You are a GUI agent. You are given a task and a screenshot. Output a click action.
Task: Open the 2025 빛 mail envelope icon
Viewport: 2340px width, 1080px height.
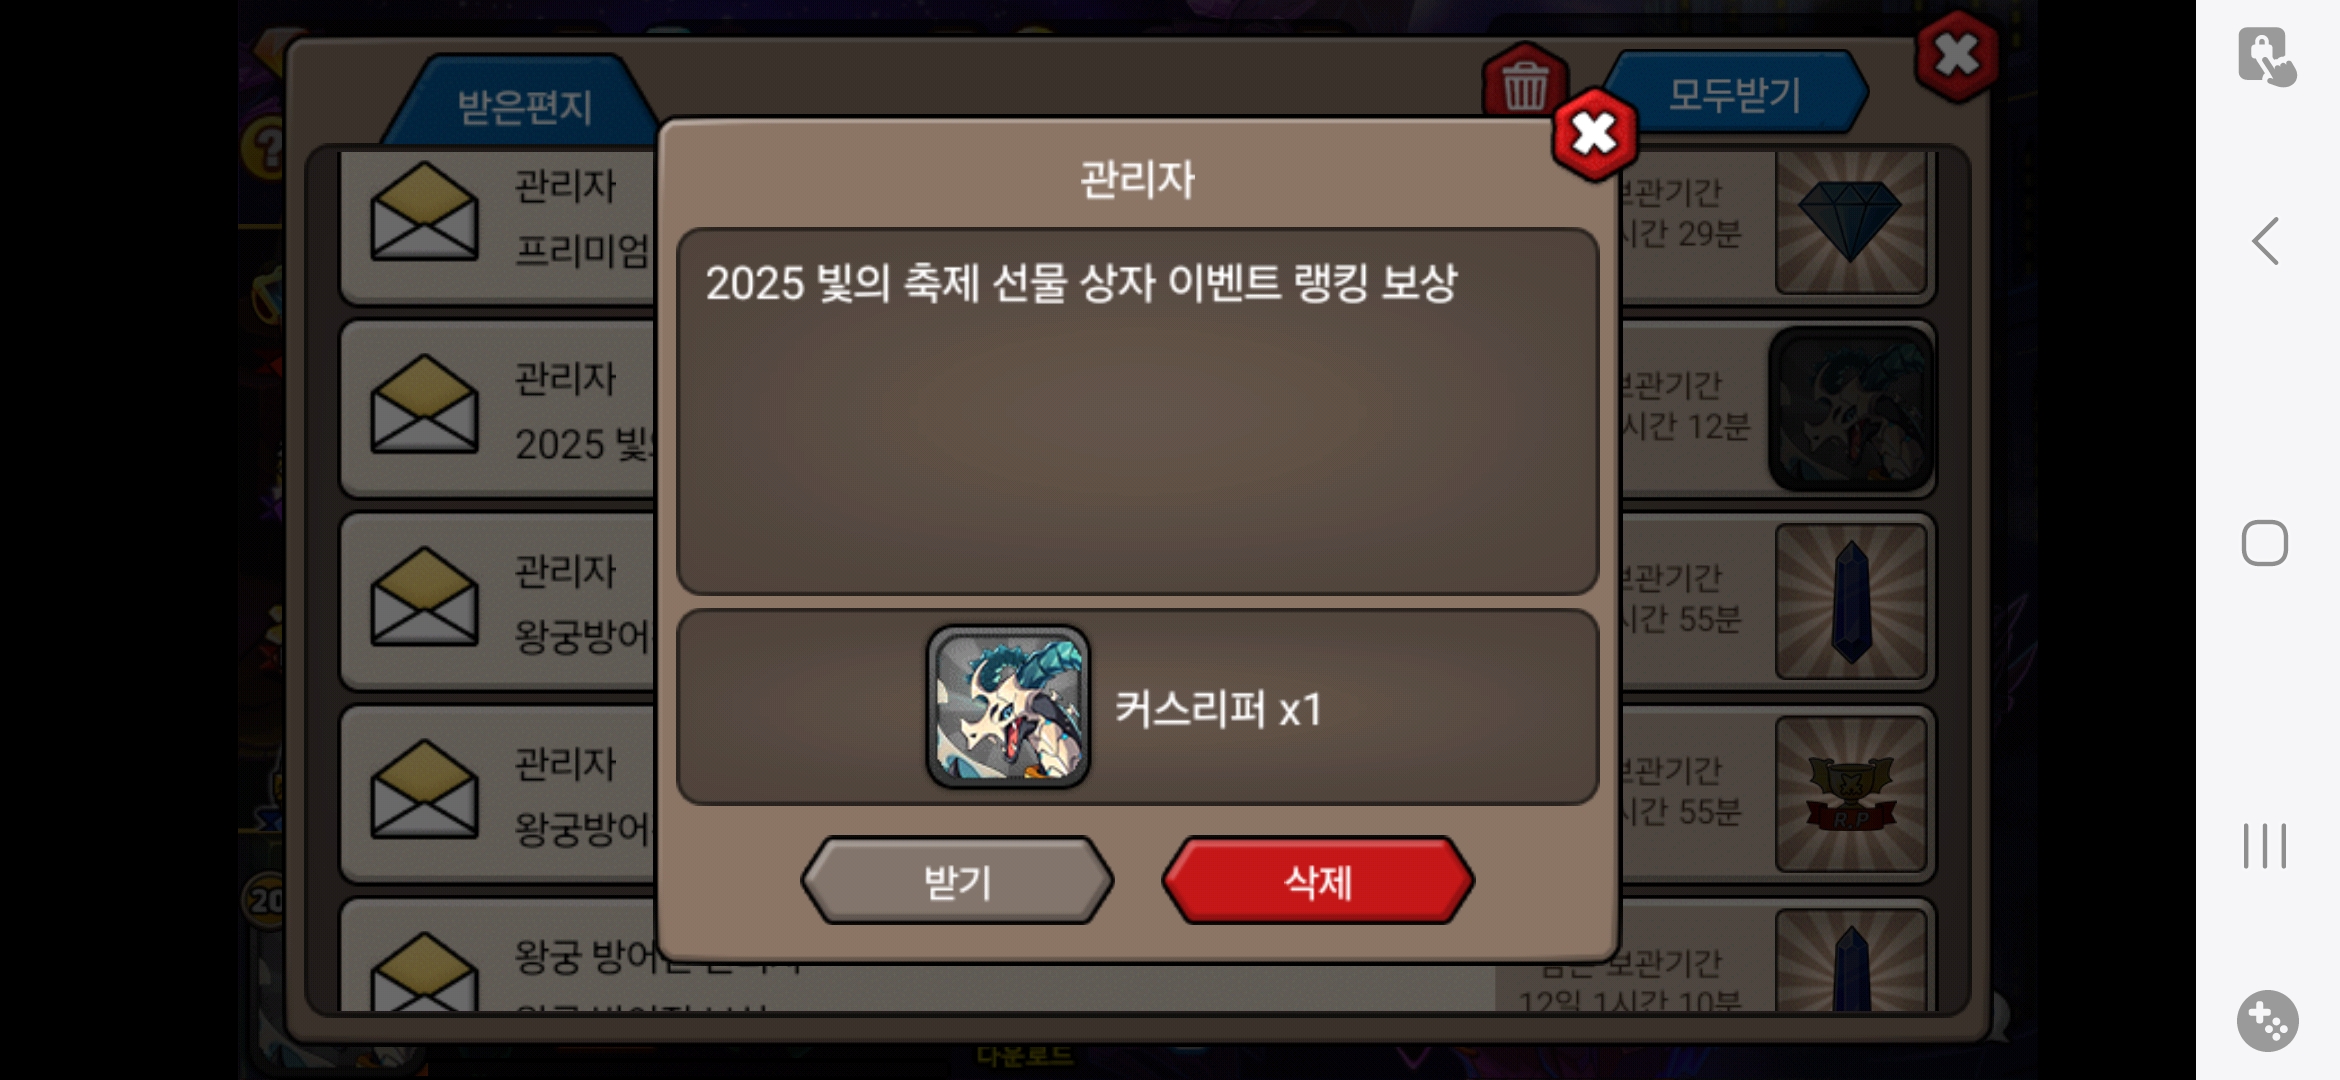pos(424,404)
